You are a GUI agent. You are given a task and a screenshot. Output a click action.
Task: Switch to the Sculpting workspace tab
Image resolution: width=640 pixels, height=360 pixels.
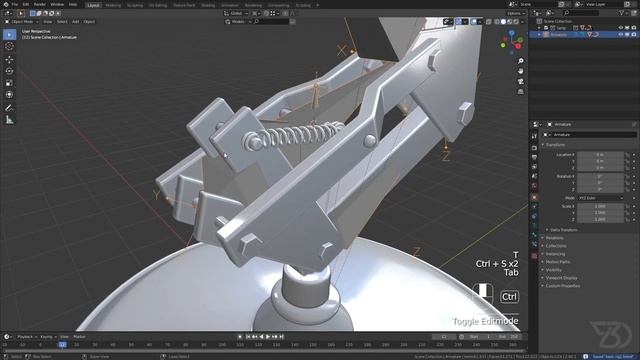coord(135,5)
